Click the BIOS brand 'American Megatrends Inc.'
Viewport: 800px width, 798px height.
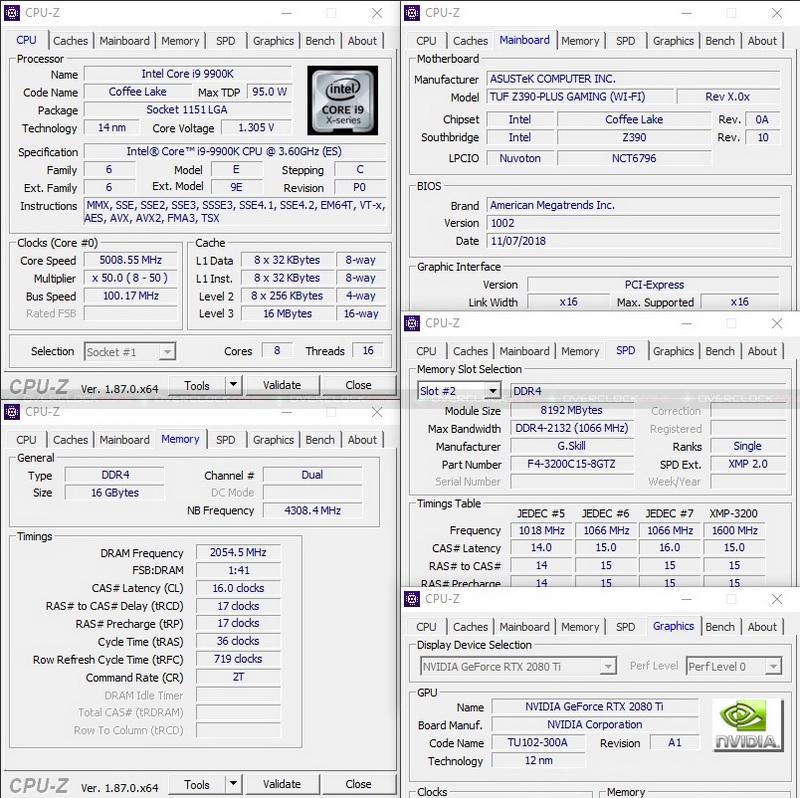[633, 205]
